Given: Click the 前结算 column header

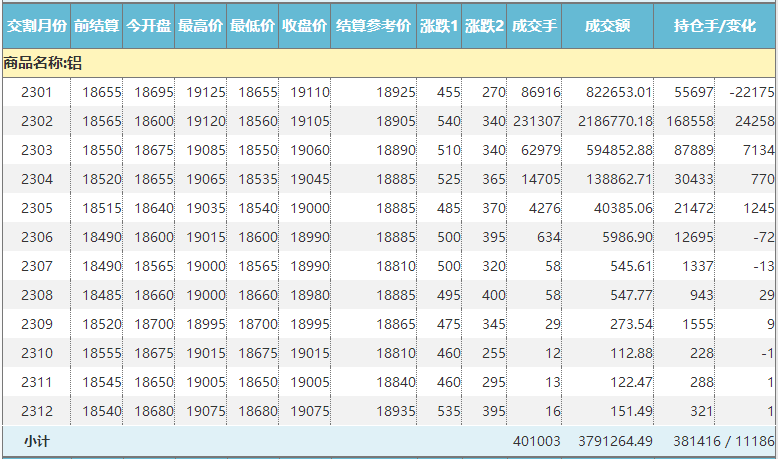Looking at the screenshot, I should click(97, 25).
